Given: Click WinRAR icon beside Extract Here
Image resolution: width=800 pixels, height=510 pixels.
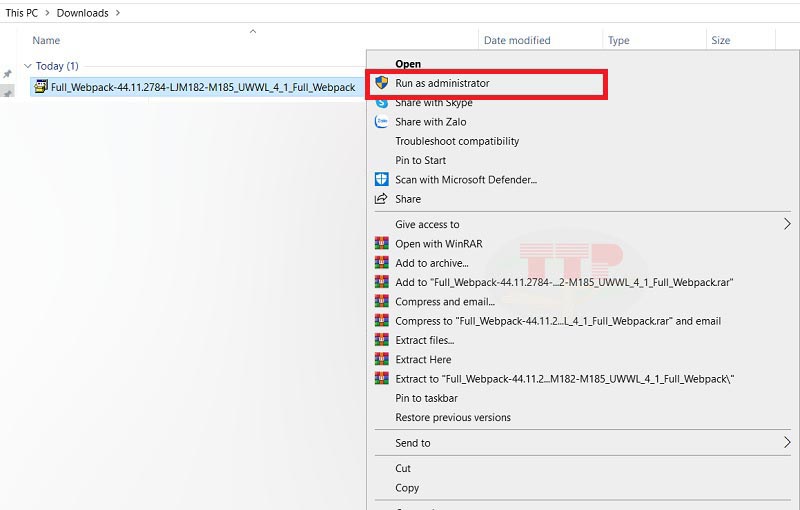Looking at the screenshot, I should point(381,359).
